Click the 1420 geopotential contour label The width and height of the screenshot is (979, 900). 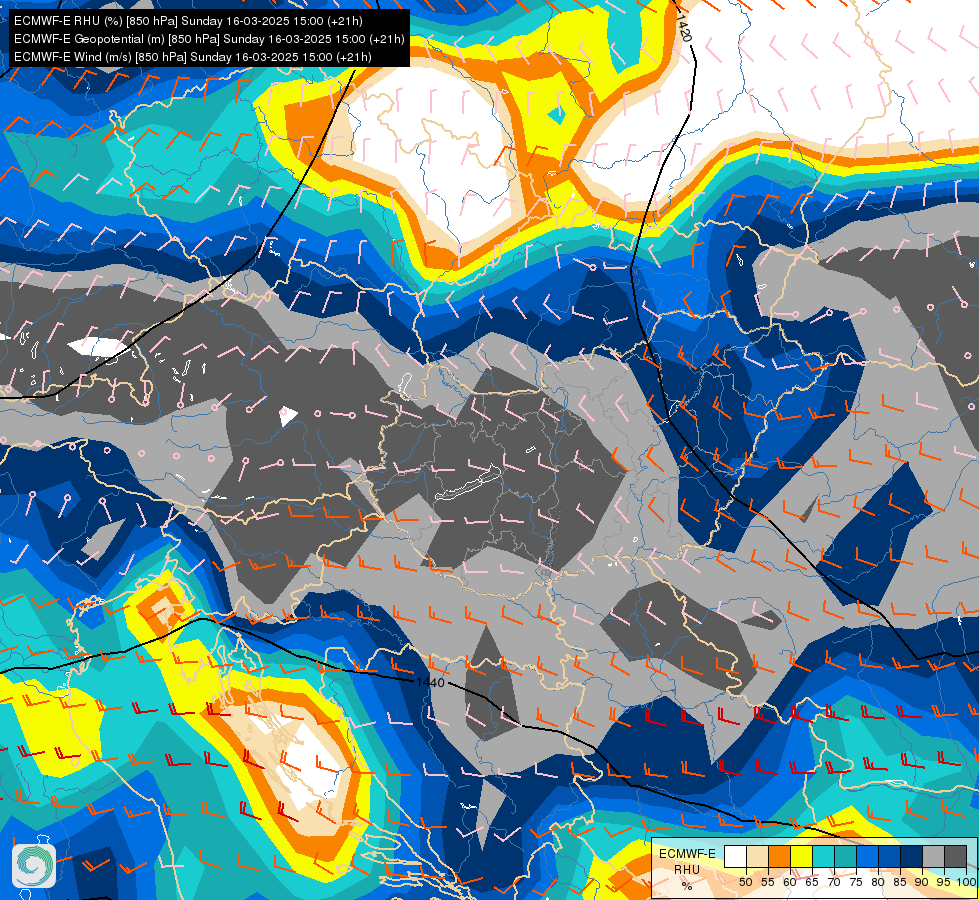pyautogui.click(x=684, y=27)
